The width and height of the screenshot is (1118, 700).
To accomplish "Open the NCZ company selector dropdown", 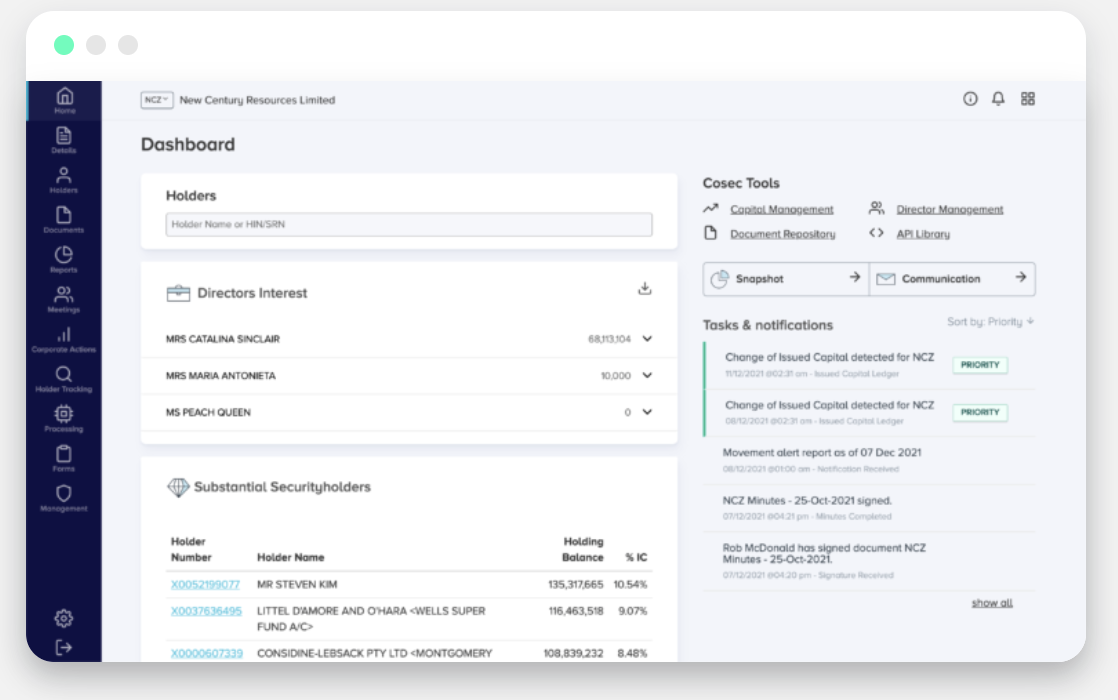I will 156,100.
